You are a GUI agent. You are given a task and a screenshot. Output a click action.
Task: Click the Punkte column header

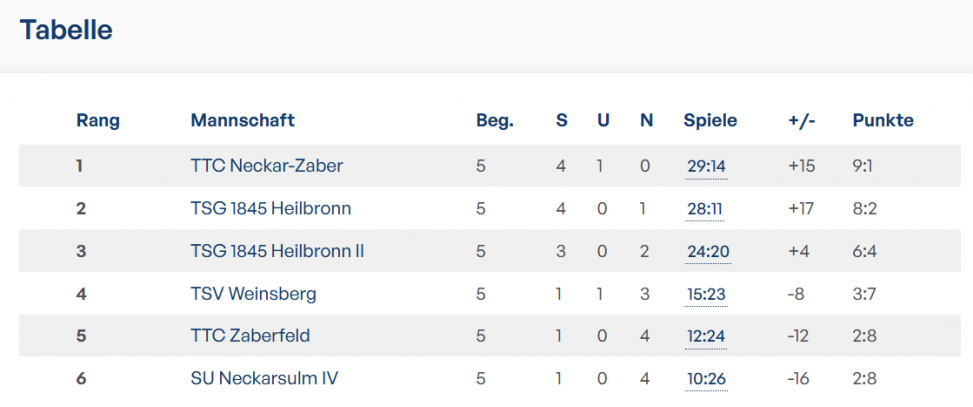click(883, 120)
